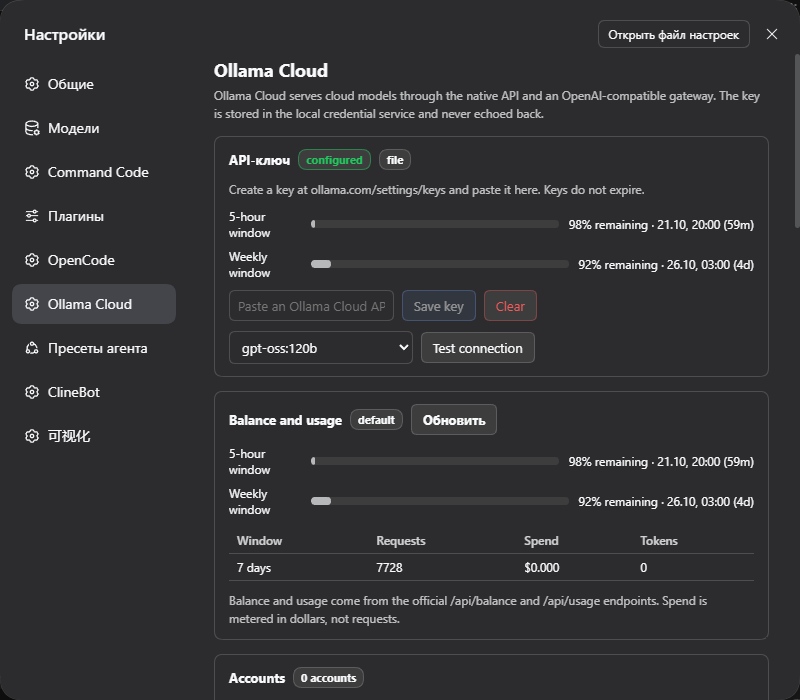Viewport: 800px width, 700px height.
Task: Open the Общие settings section
Action: [x=94, y=84]
